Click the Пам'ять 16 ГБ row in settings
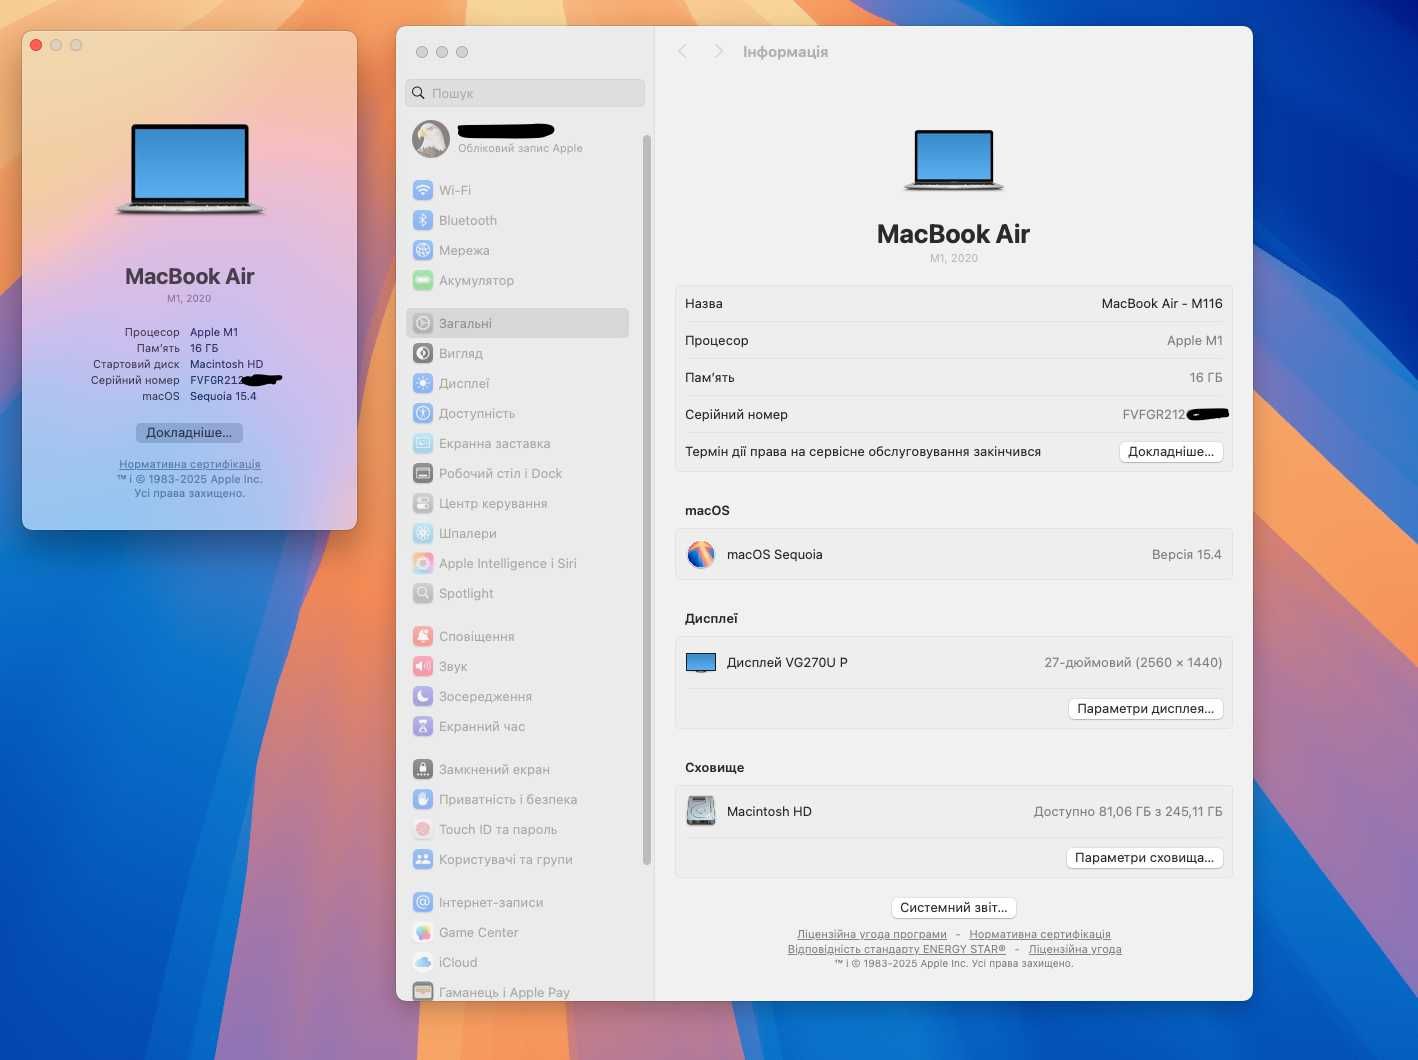Image resolution: width=1418 pixels, height=1060 pixels. [954, 377]
